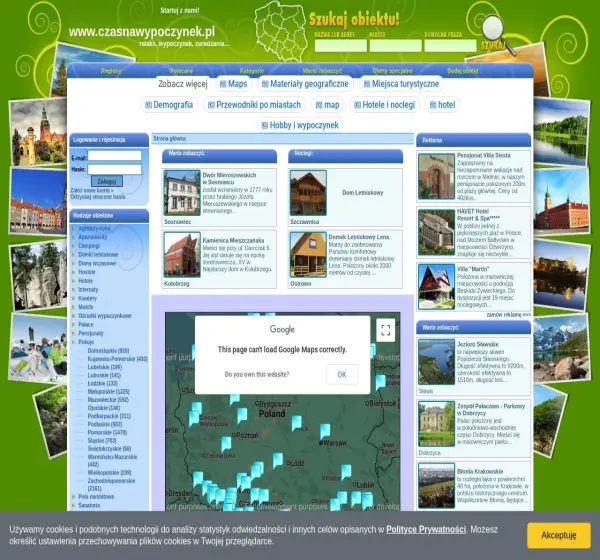Open Pensjonat Villa Siesta thumbnail
Screen dimensions: 600x560
436,176
